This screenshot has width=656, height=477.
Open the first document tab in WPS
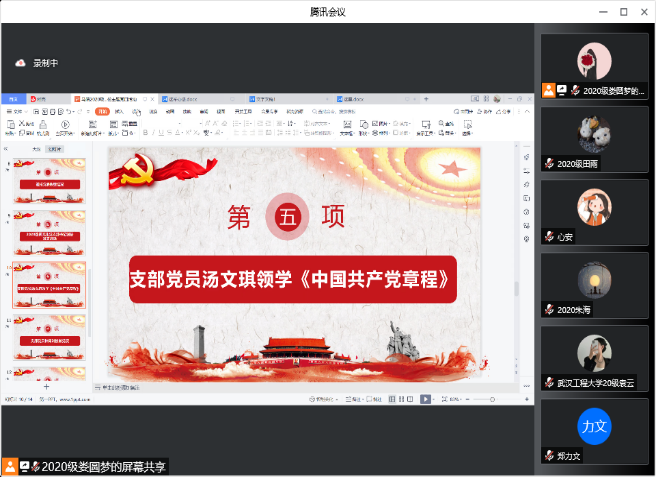tap(40, 99)
